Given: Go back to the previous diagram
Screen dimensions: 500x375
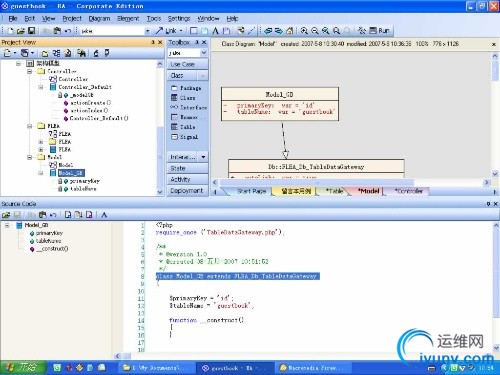Looking at the screenshot, I should 268,31.
